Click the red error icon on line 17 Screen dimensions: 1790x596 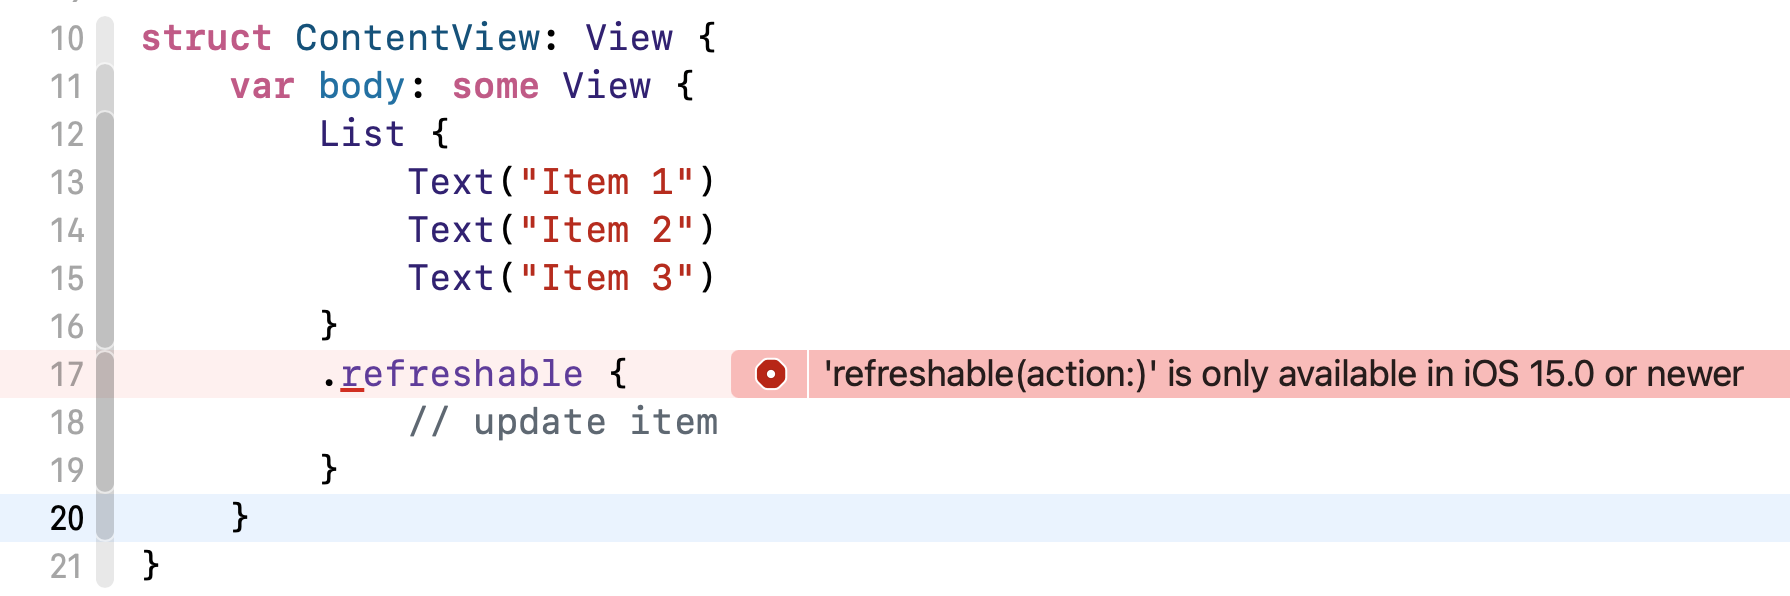[771, 374]
